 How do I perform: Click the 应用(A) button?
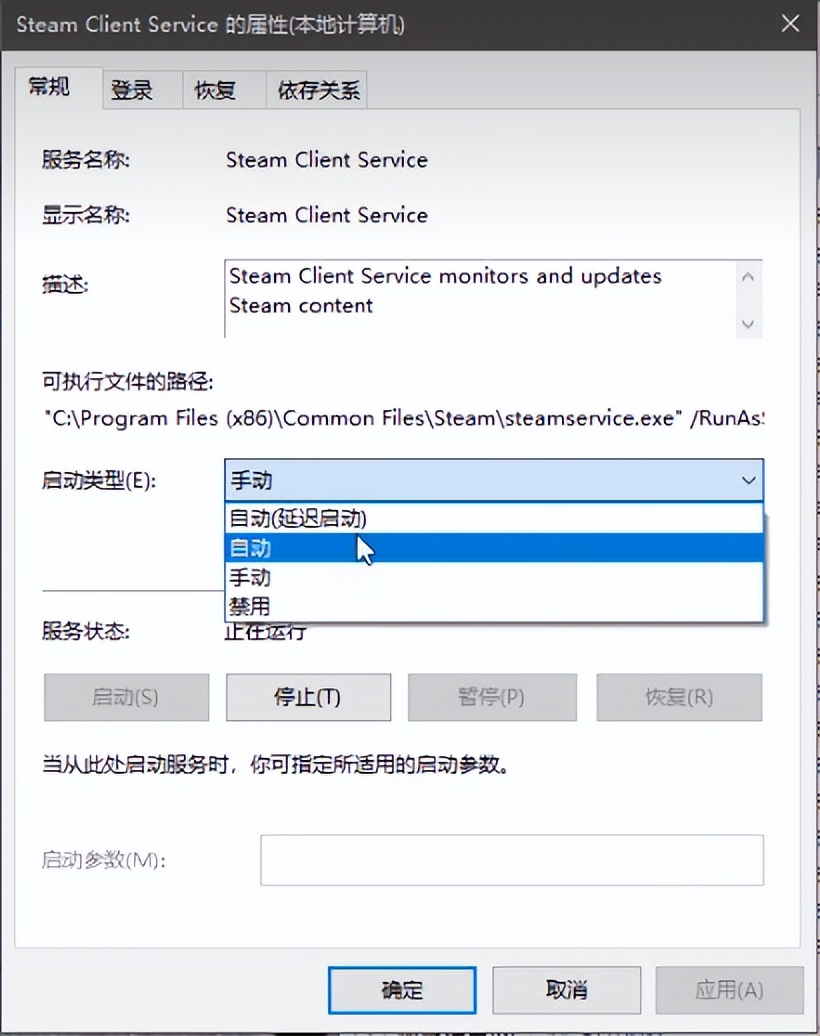(729, 990)
